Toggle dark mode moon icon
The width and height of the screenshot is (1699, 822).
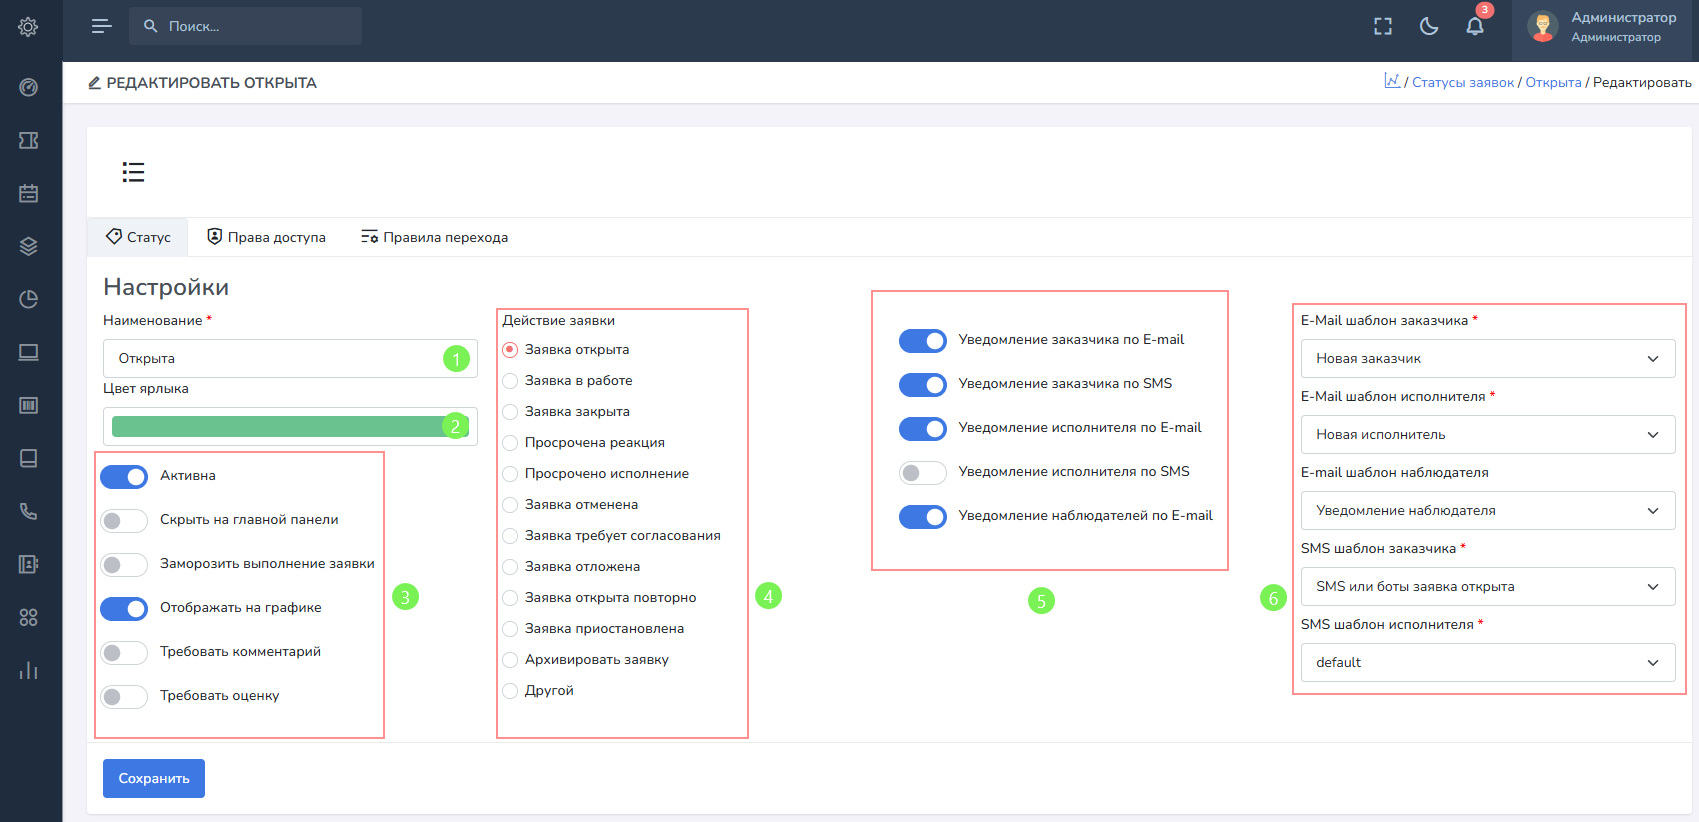point(1429,26)
